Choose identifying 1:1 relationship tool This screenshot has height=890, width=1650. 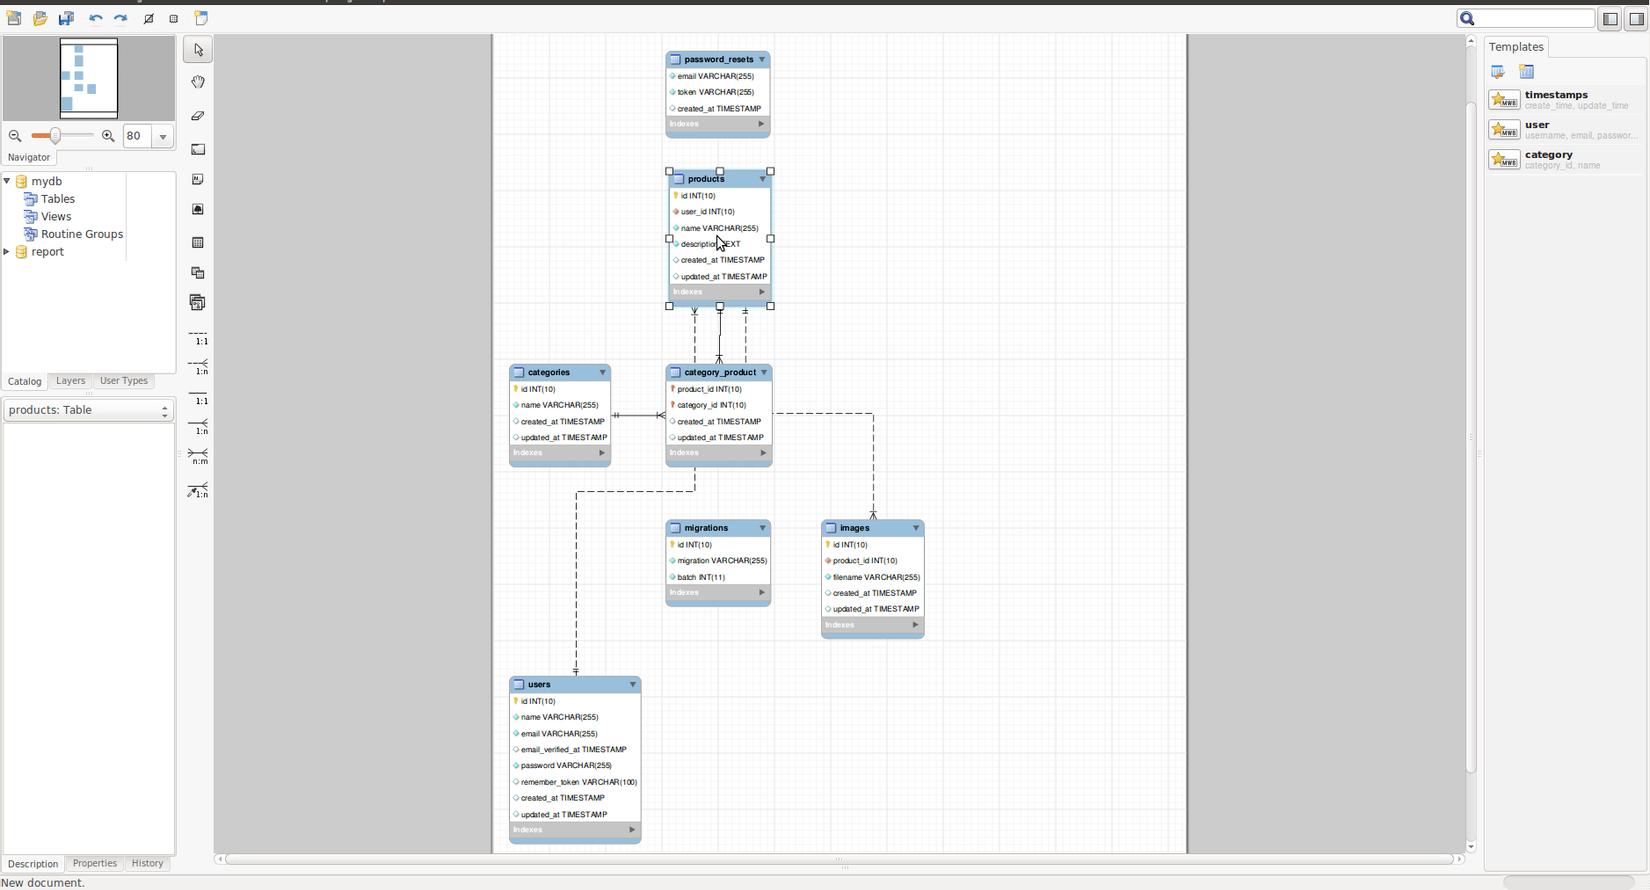198,397
